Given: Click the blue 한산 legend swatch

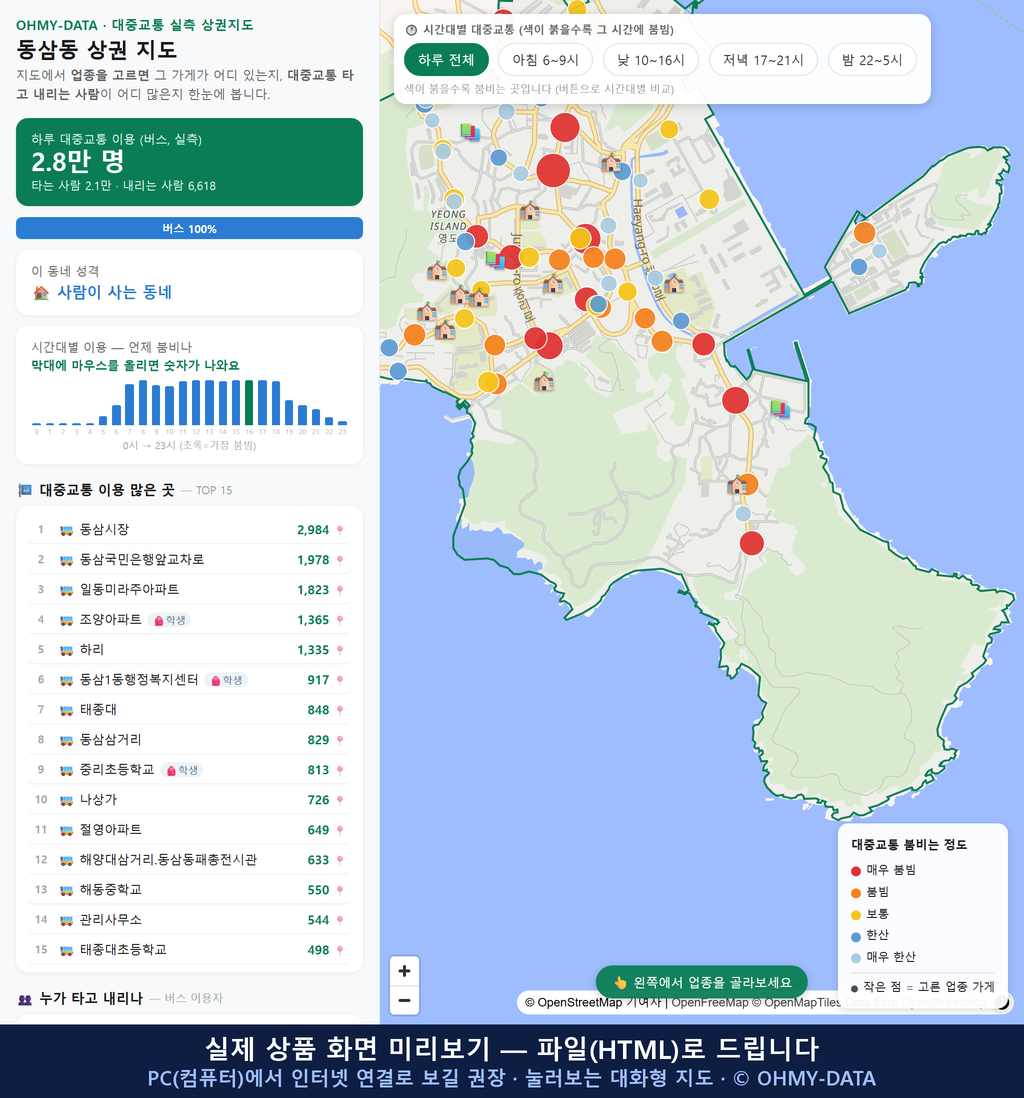Looking at the screenshot, I should click(855, 936).
